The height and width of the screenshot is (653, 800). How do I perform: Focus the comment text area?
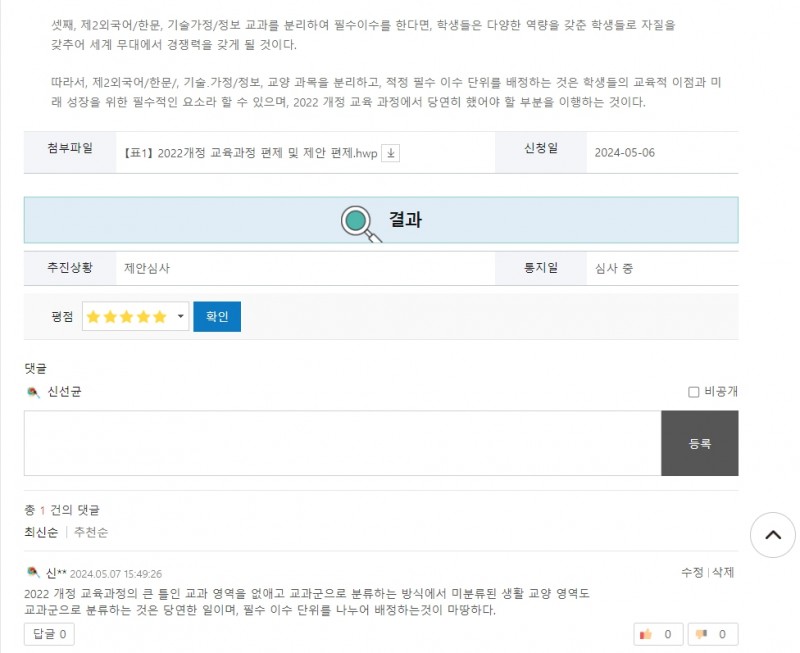click(342, 443)
